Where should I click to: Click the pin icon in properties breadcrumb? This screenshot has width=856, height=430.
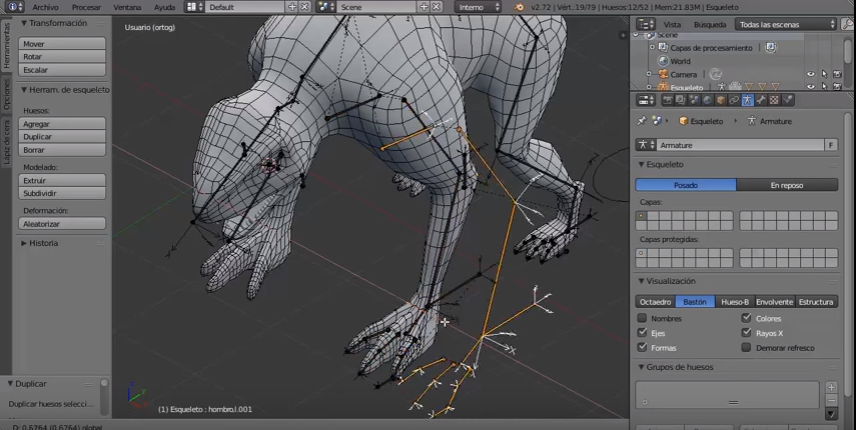click(x=642, y=121)
